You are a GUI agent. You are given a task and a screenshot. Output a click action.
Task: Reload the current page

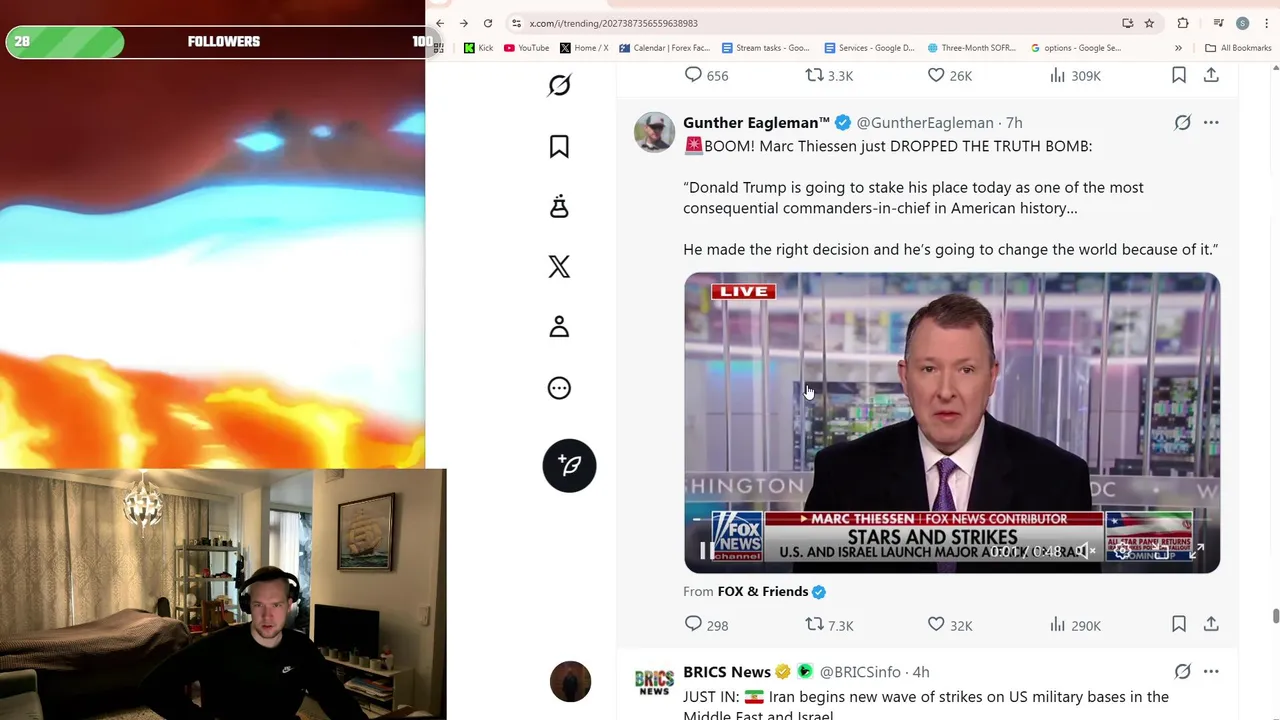(x=488, y=23)
